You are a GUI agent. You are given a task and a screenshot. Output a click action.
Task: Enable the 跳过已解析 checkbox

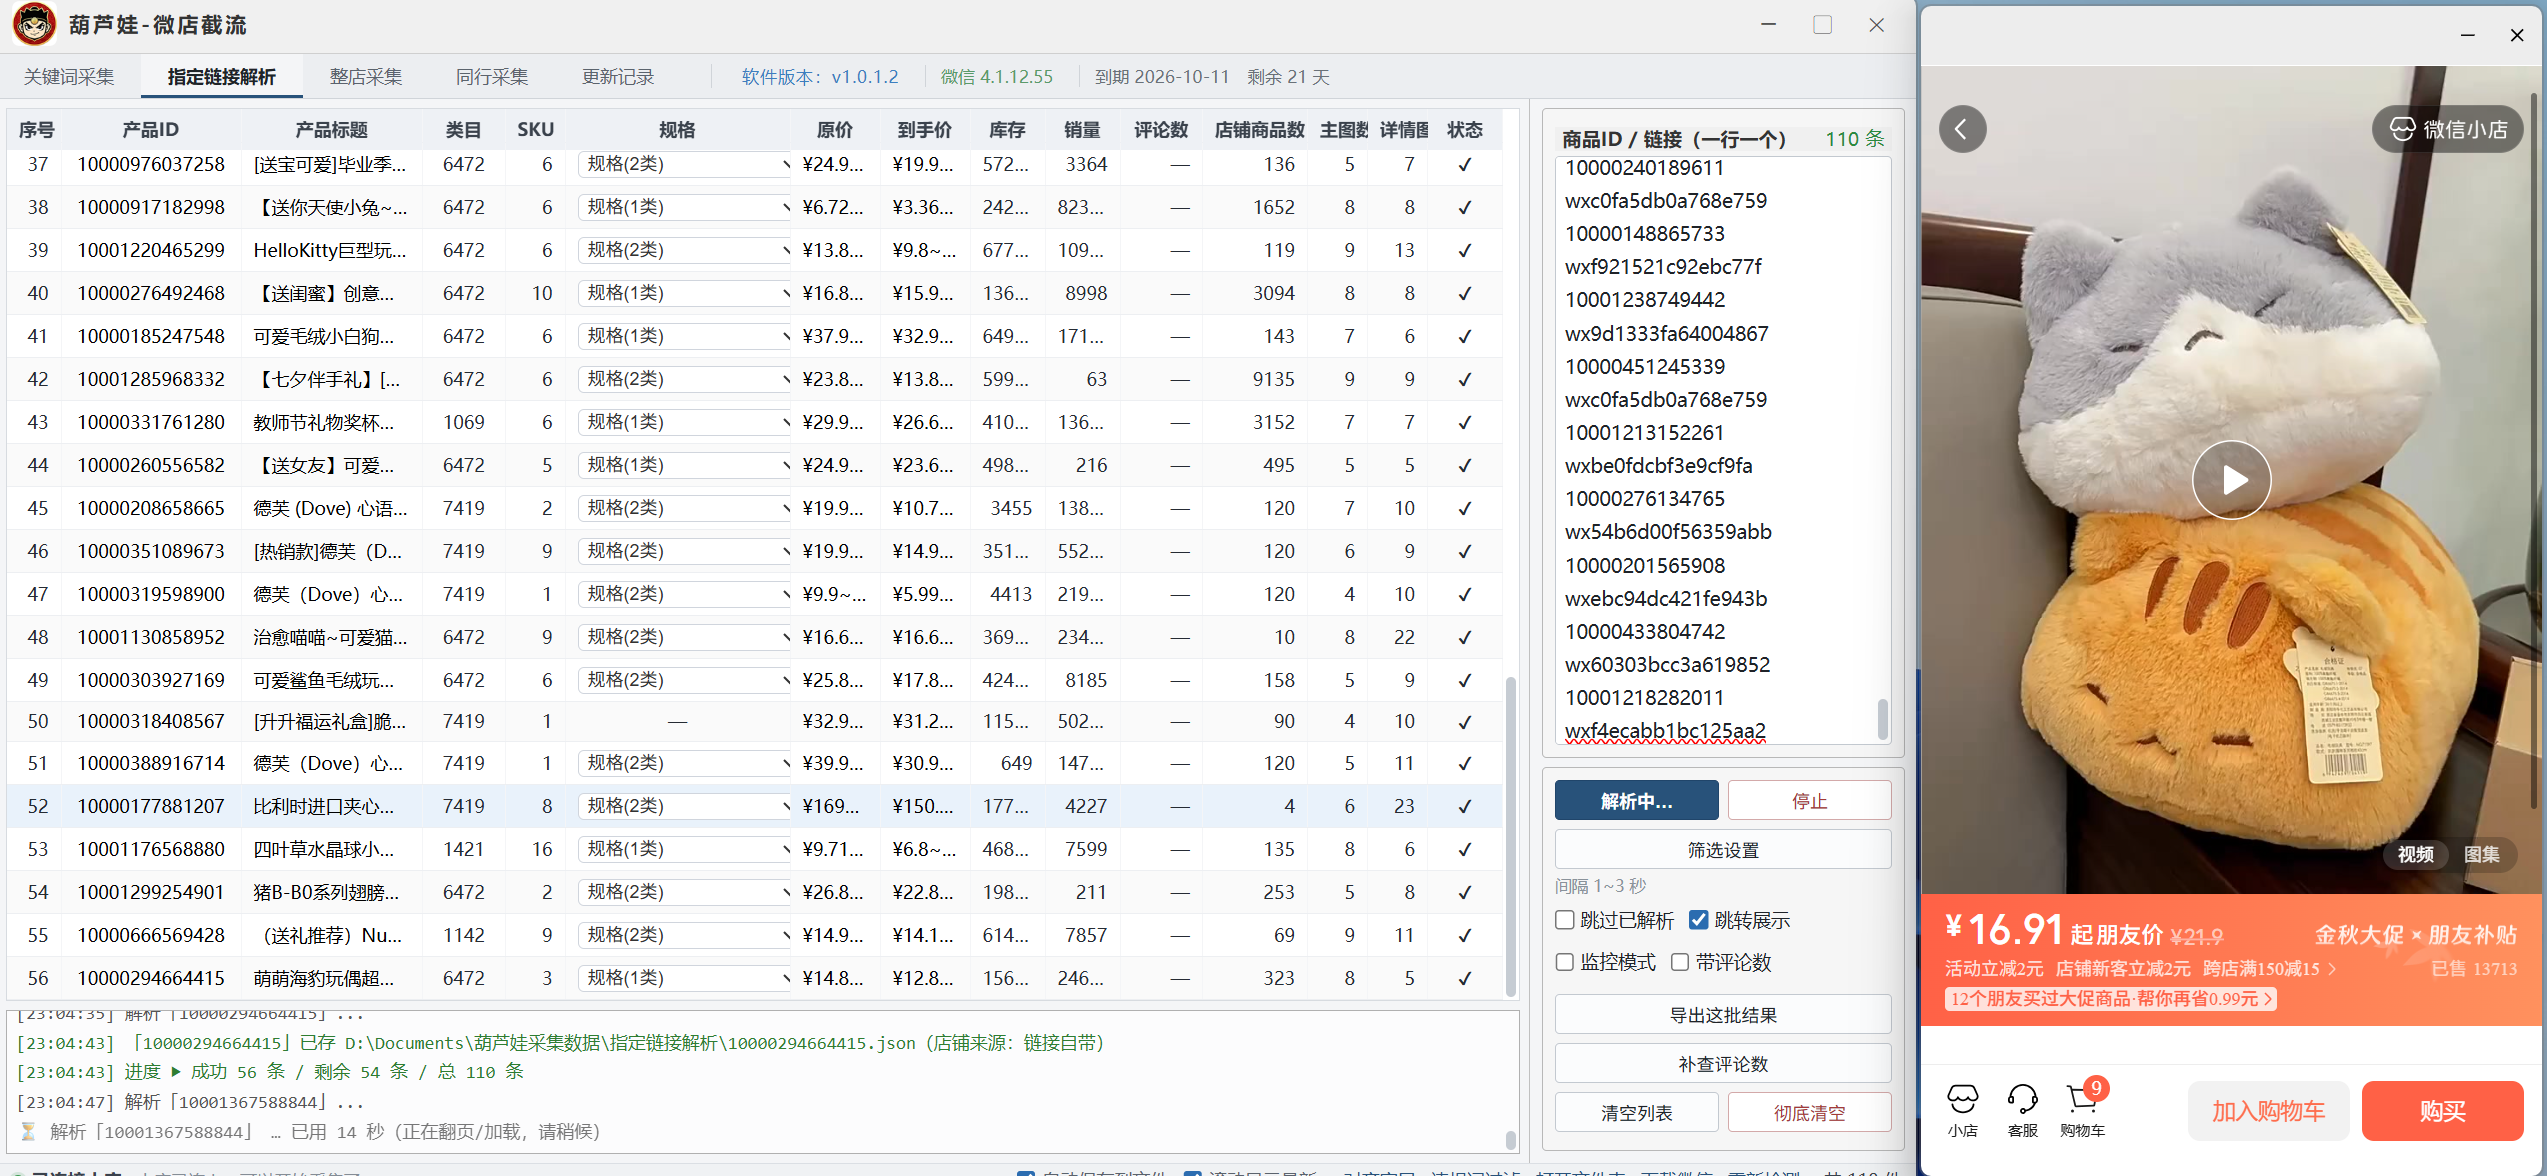tap(1565, 920)
